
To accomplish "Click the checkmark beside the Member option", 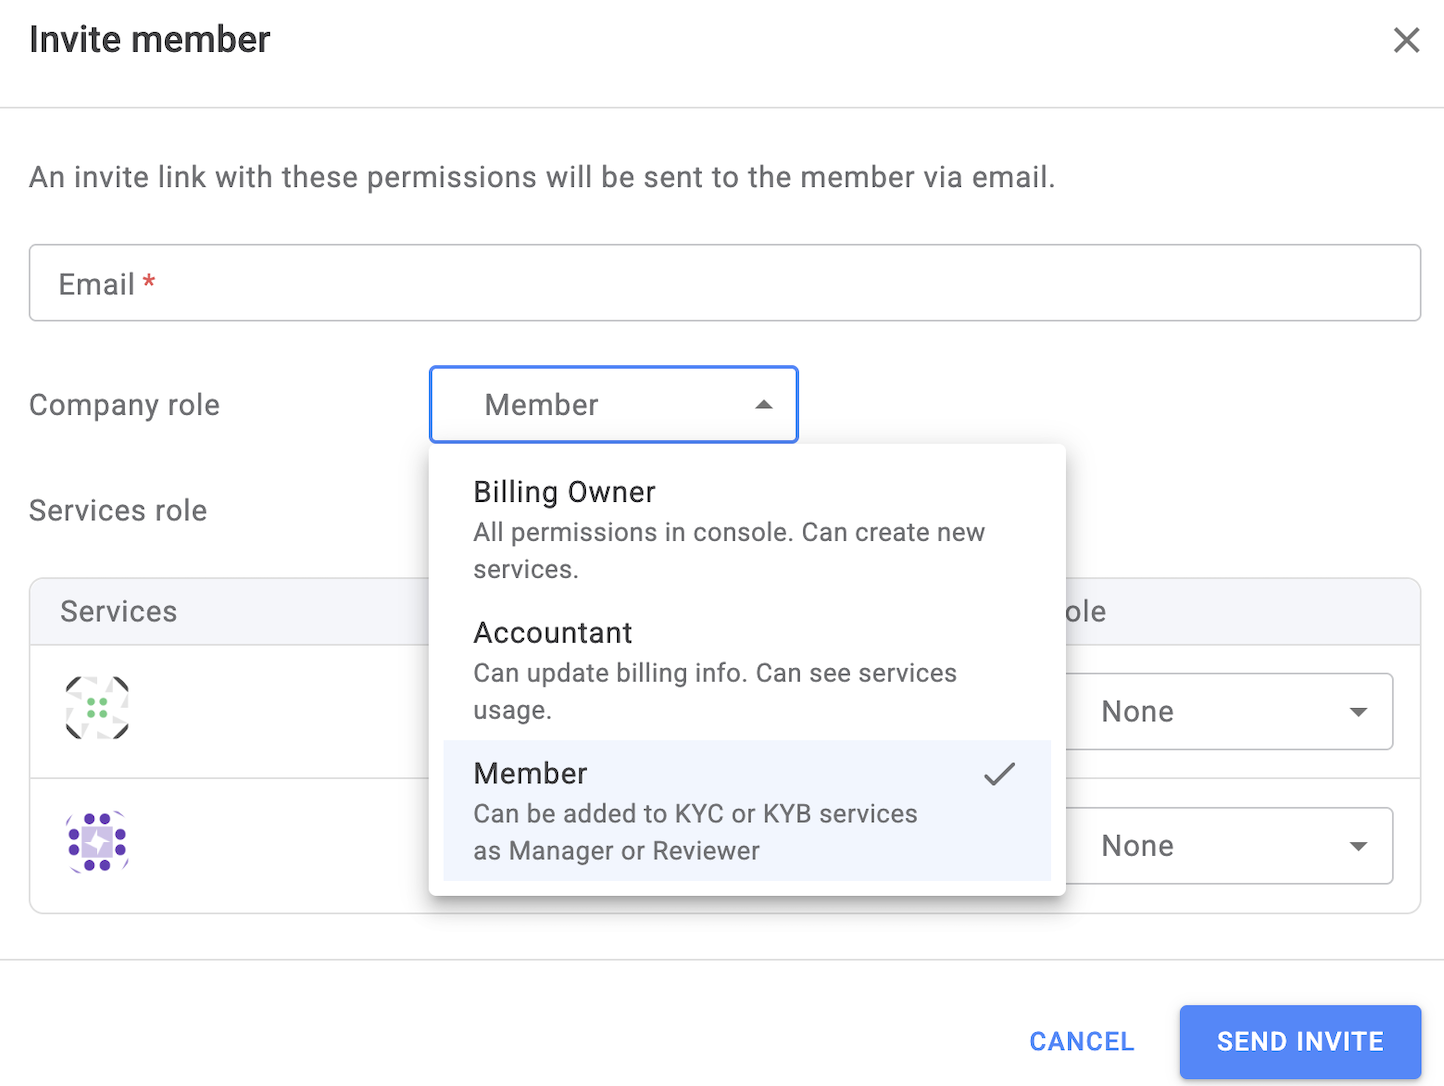I will [999, 774].
